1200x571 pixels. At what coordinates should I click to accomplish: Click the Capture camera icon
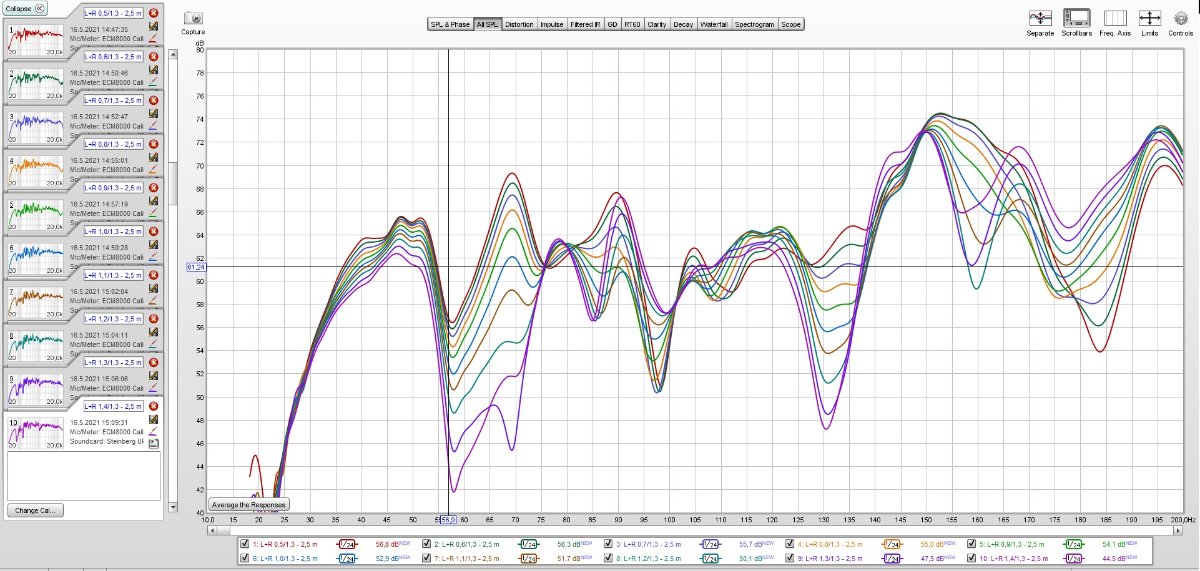click(194, 18)
